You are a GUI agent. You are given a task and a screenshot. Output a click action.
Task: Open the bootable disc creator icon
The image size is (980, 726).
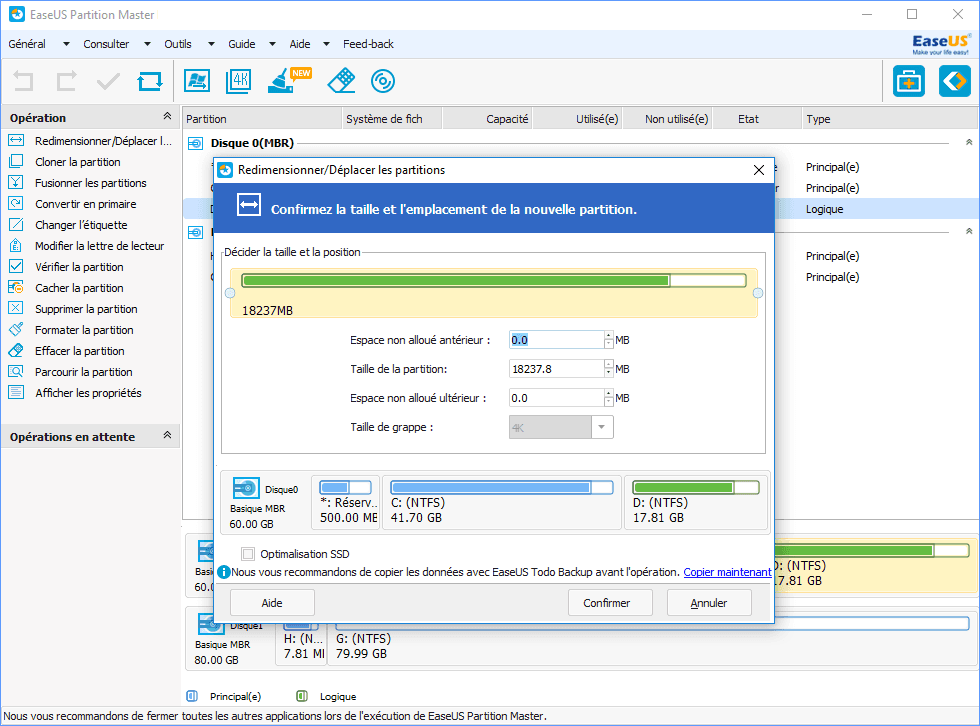tap(382, 81)
